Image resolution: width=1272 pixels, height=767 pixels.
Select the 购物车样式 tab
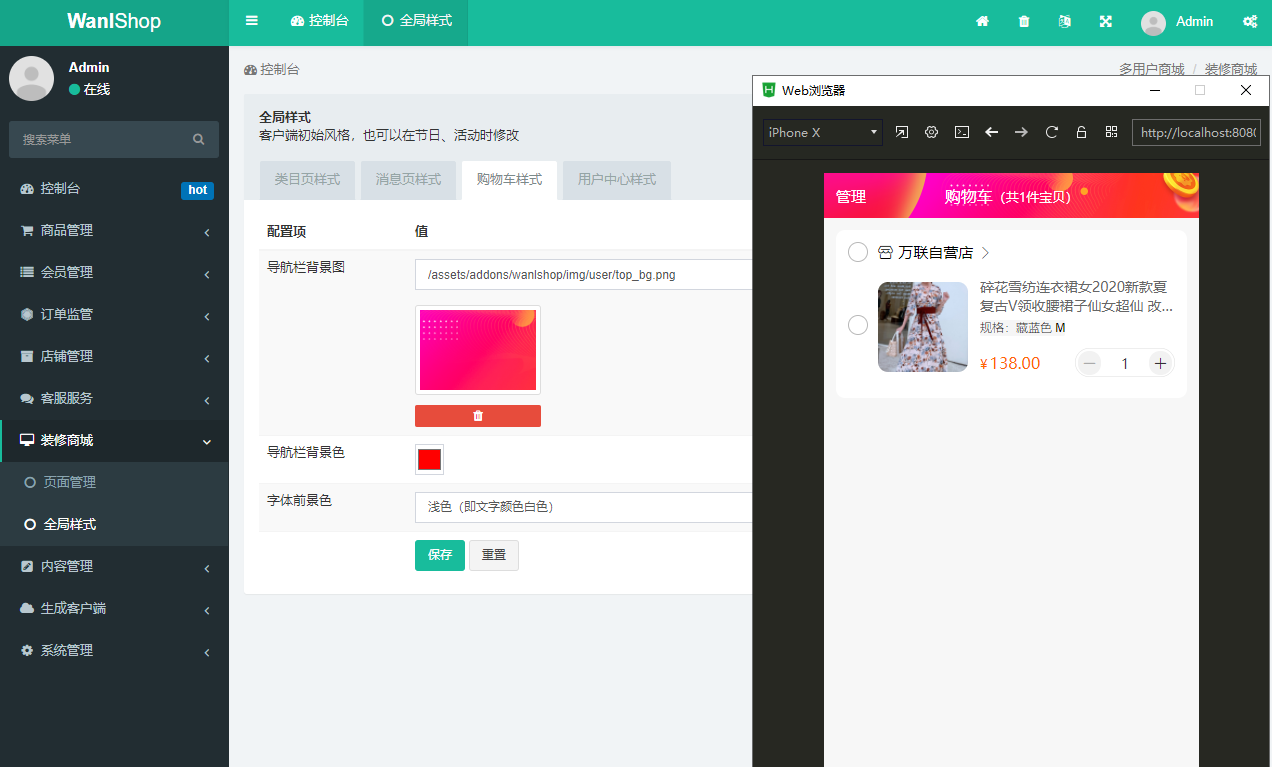click(x=509, y=180)
